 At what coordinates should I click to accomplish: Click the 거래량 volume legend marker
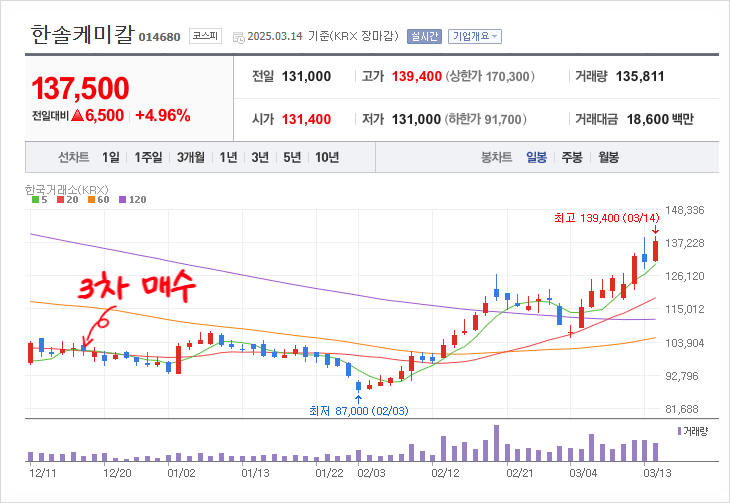coord(679,431)
